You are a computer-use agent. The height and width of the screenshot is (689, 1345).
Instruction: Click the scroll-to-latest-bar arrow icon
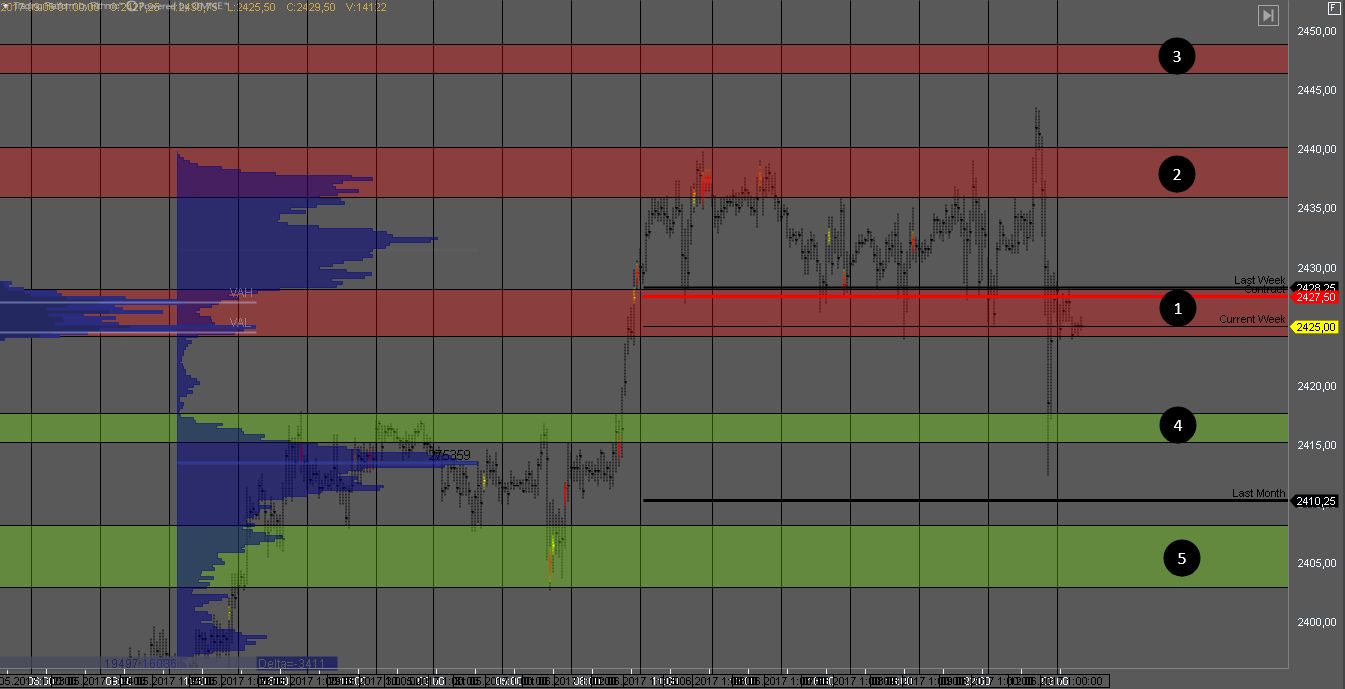1268,15
